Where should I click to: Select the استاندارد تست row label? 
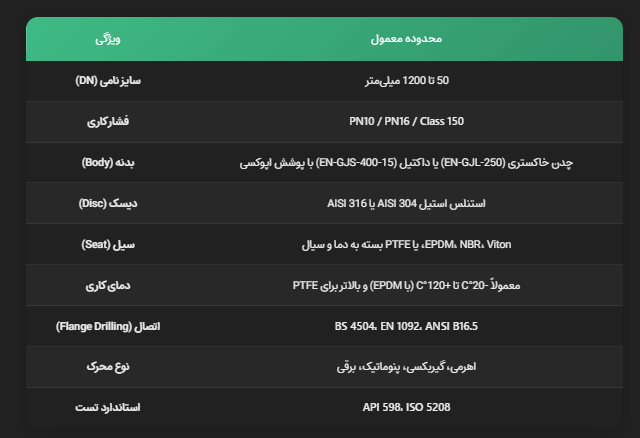click(107, 408)
